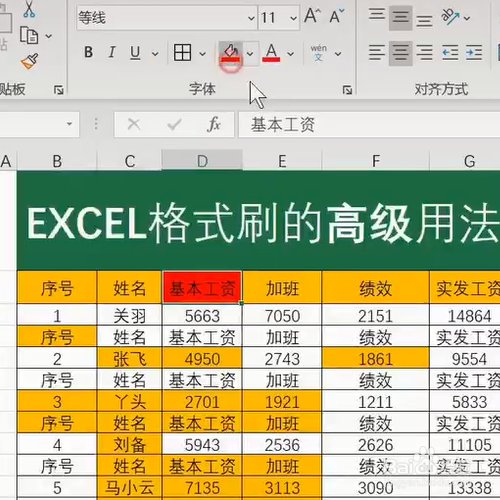Open the fill color palette arrow
The height and width of the screenshot is (500, 500).
250,53
